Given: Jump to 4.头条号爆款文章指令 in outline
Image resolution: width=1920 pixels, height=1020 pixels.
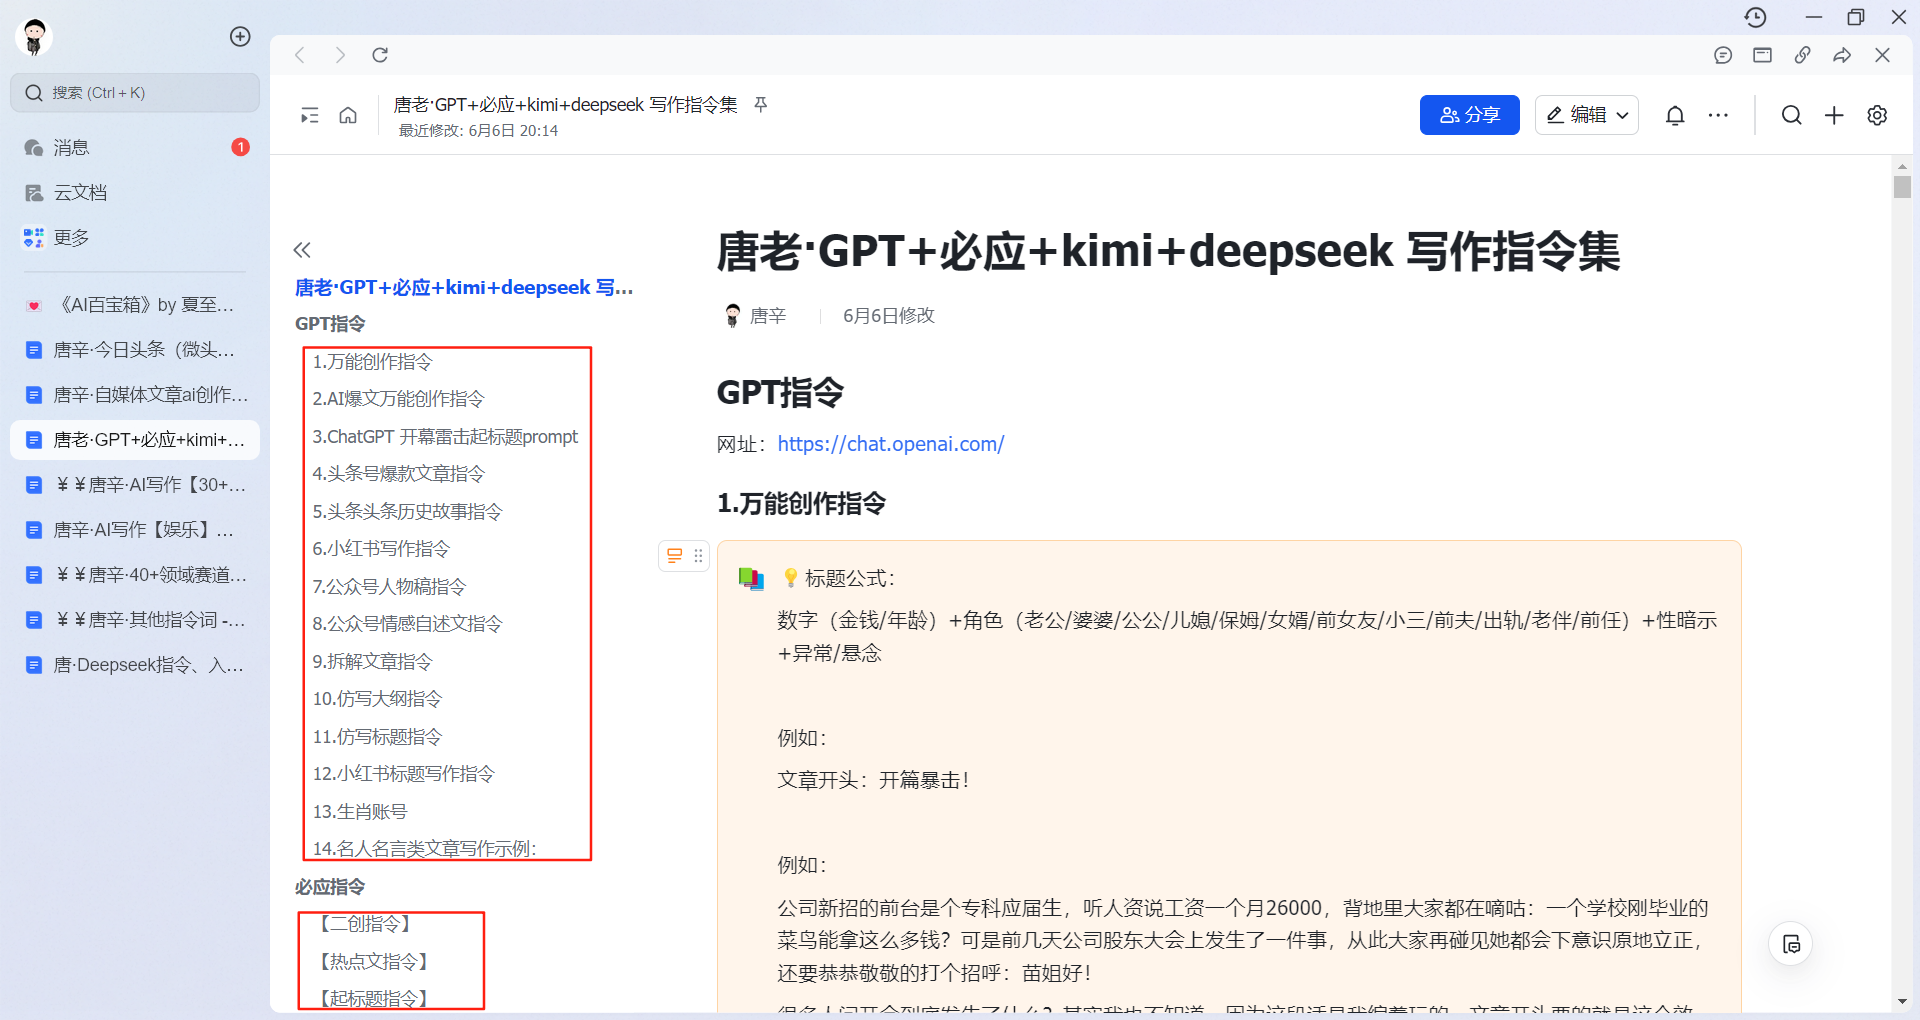Looking at the screenshot, I should coord(398,474).
